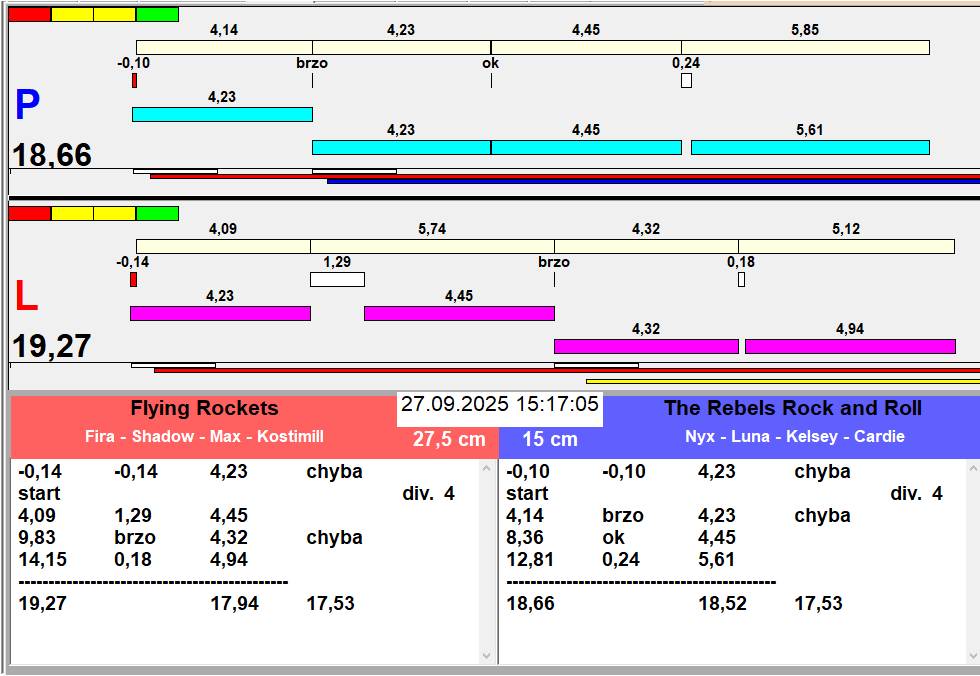This screenshot has height=676, width=980.
Task: Click the big 18,66 total time
Action: [52, 155]
